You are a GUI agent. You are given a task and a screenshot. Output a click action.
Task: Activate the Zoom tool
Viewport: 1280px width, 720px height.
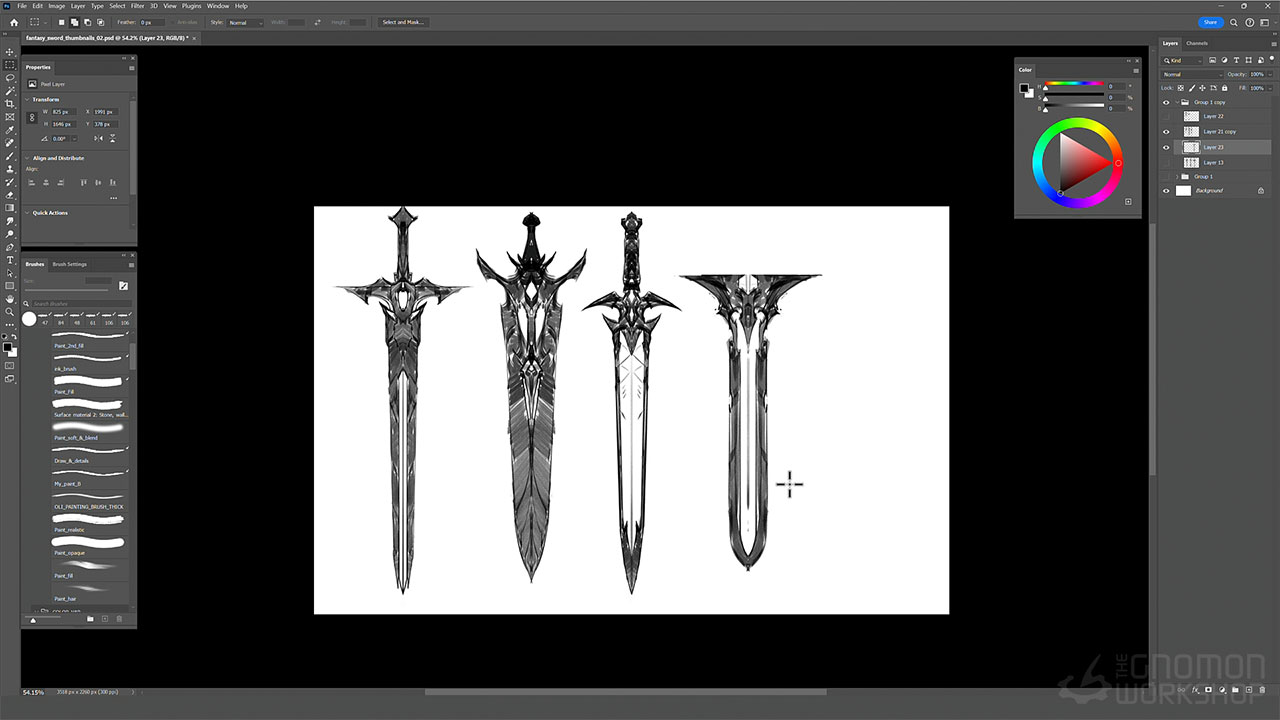click(10, 312)
